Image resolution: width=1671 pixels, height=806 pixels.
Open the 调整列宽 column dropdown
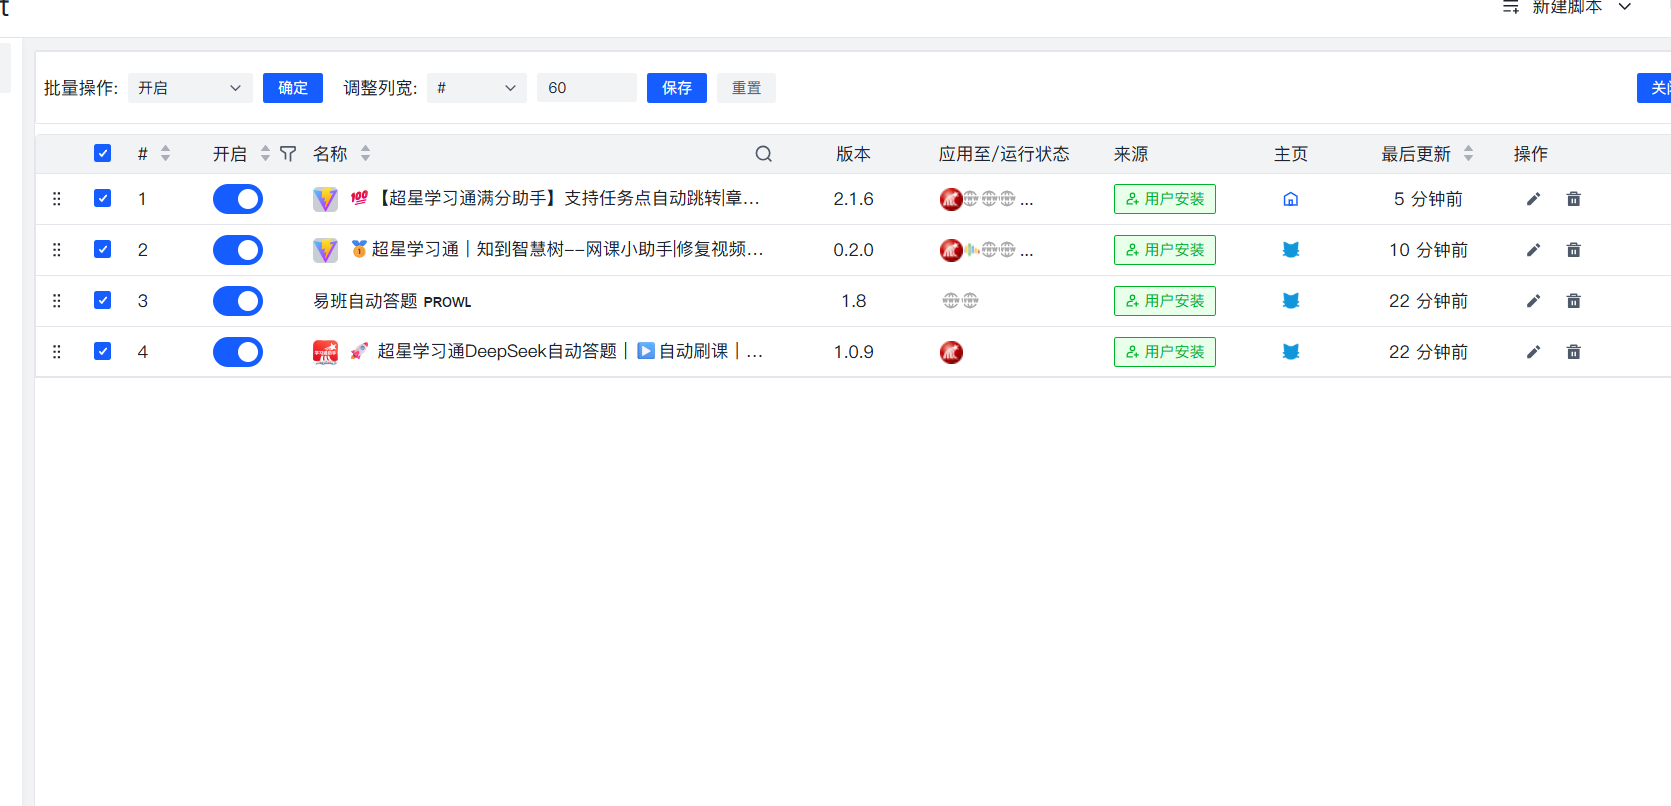click(x=477, y=88)
